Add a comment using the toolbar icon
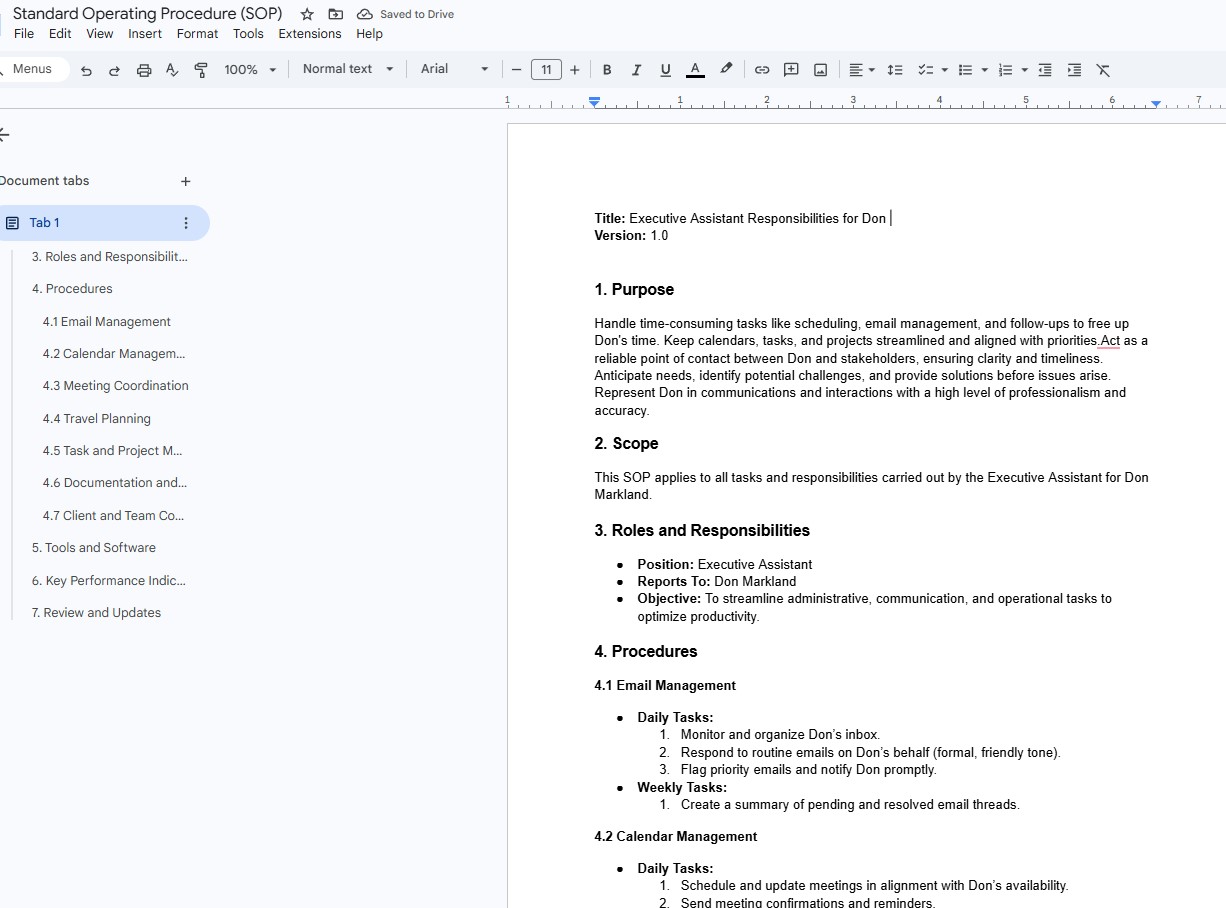Screen dimensions: 1226x908 [791, 70]
